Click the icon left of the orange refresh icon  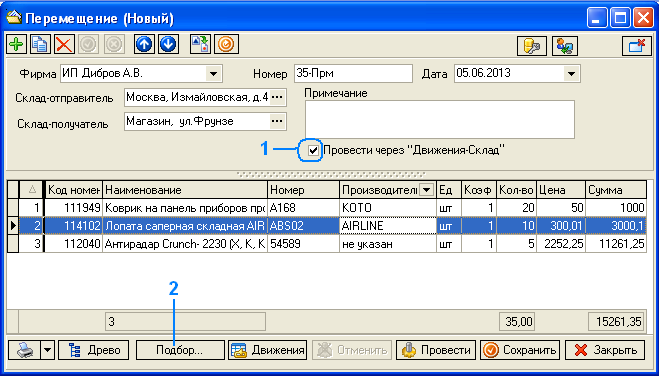pos(200,44)
